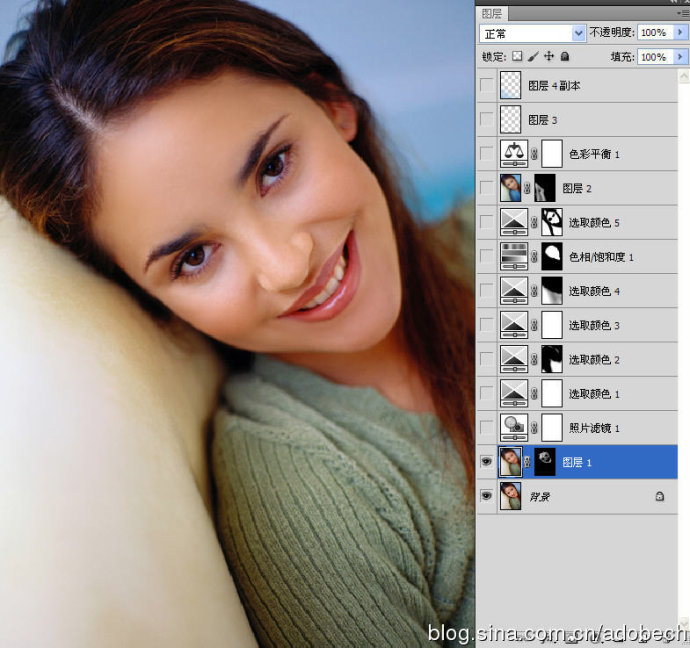Select 色相/饱和度 1 mask thumbnail
The height and width of the screenshot is (648, 690).
coord(552,256)
